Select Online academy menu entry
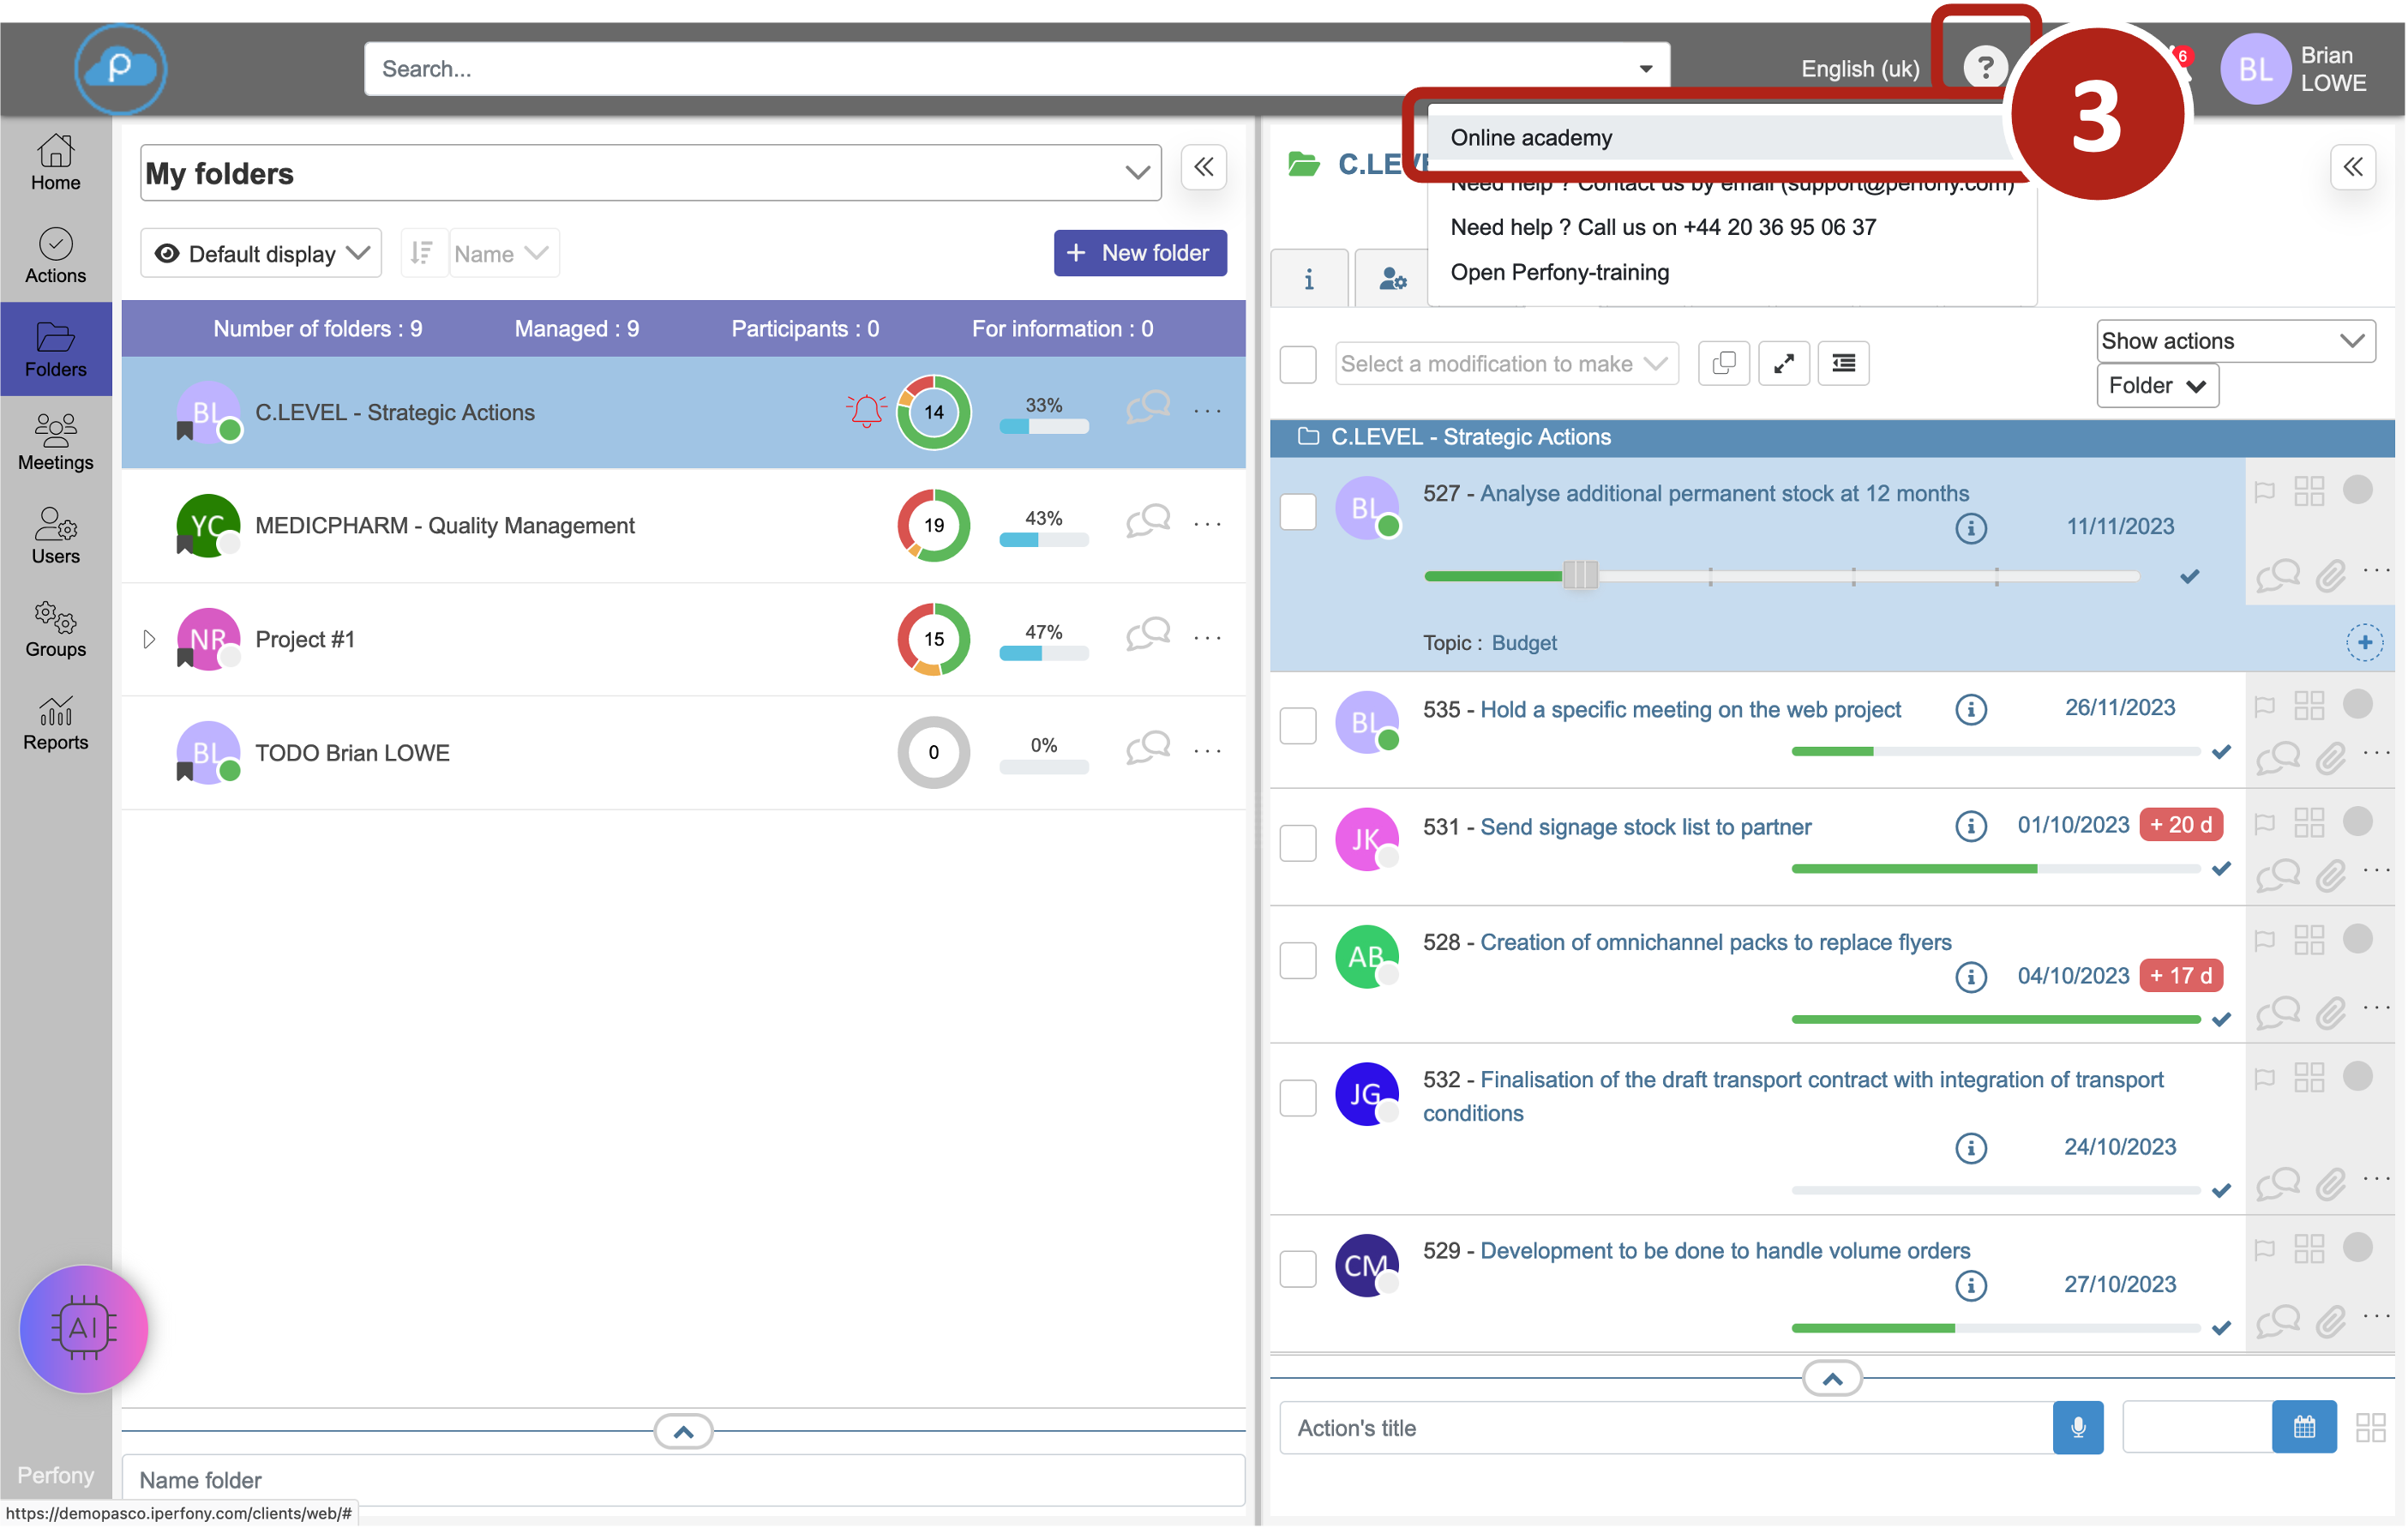2408x1528 pixels. pos(1531,138)
